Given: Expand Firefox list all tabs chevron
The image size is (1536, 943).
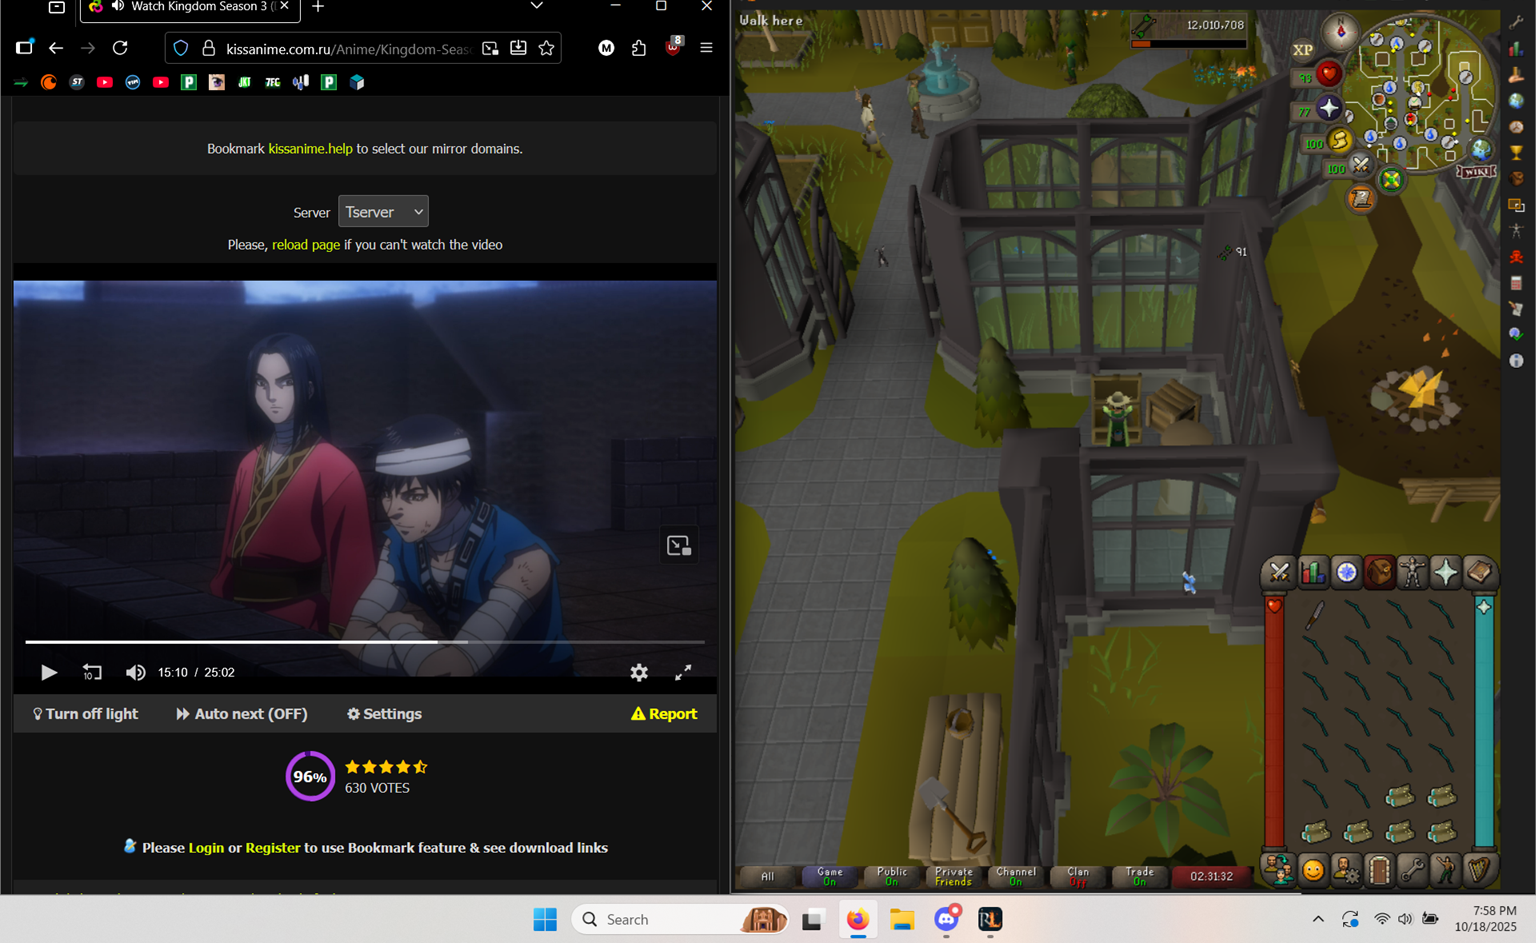Looking at the screenshot, I should click(x=537, y=6).
